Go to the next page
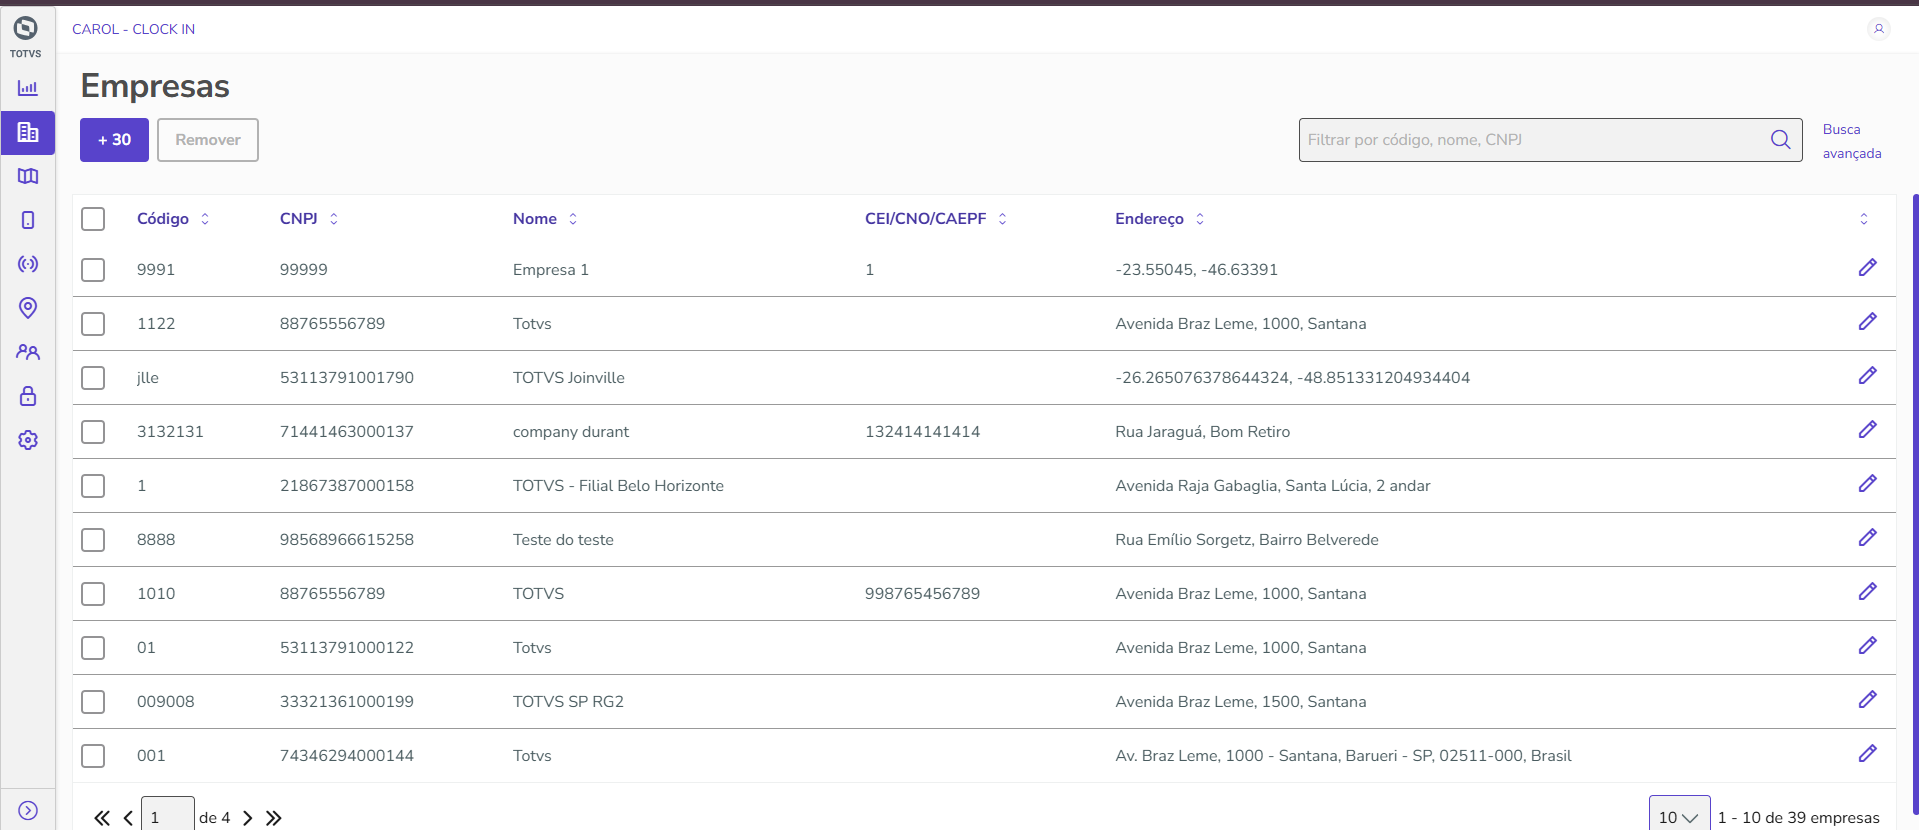Viewport: 1919px width, 830px height. pyautogui.click(x=248, y=818)
